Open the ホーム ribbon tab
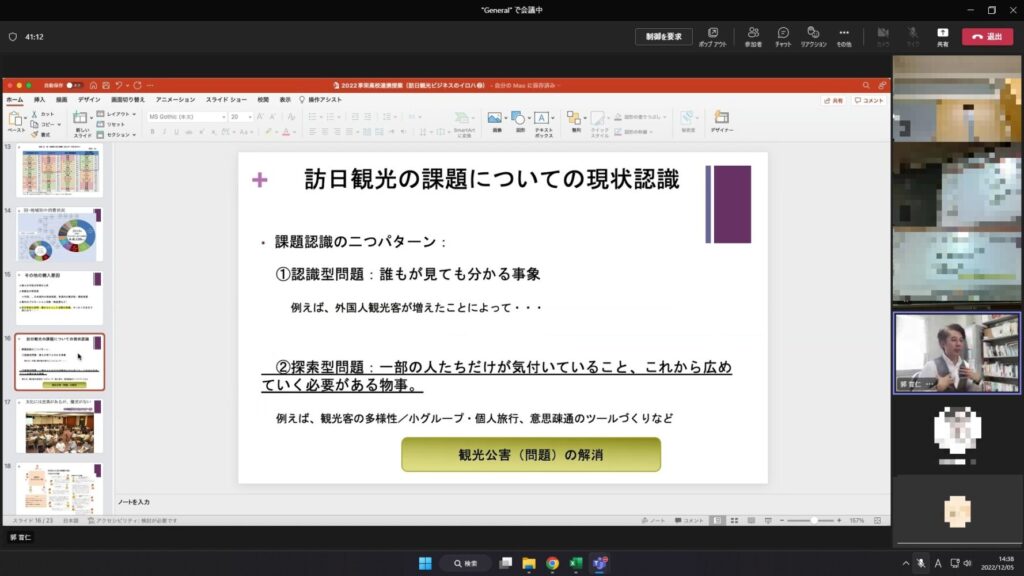 tap(14, 100)
